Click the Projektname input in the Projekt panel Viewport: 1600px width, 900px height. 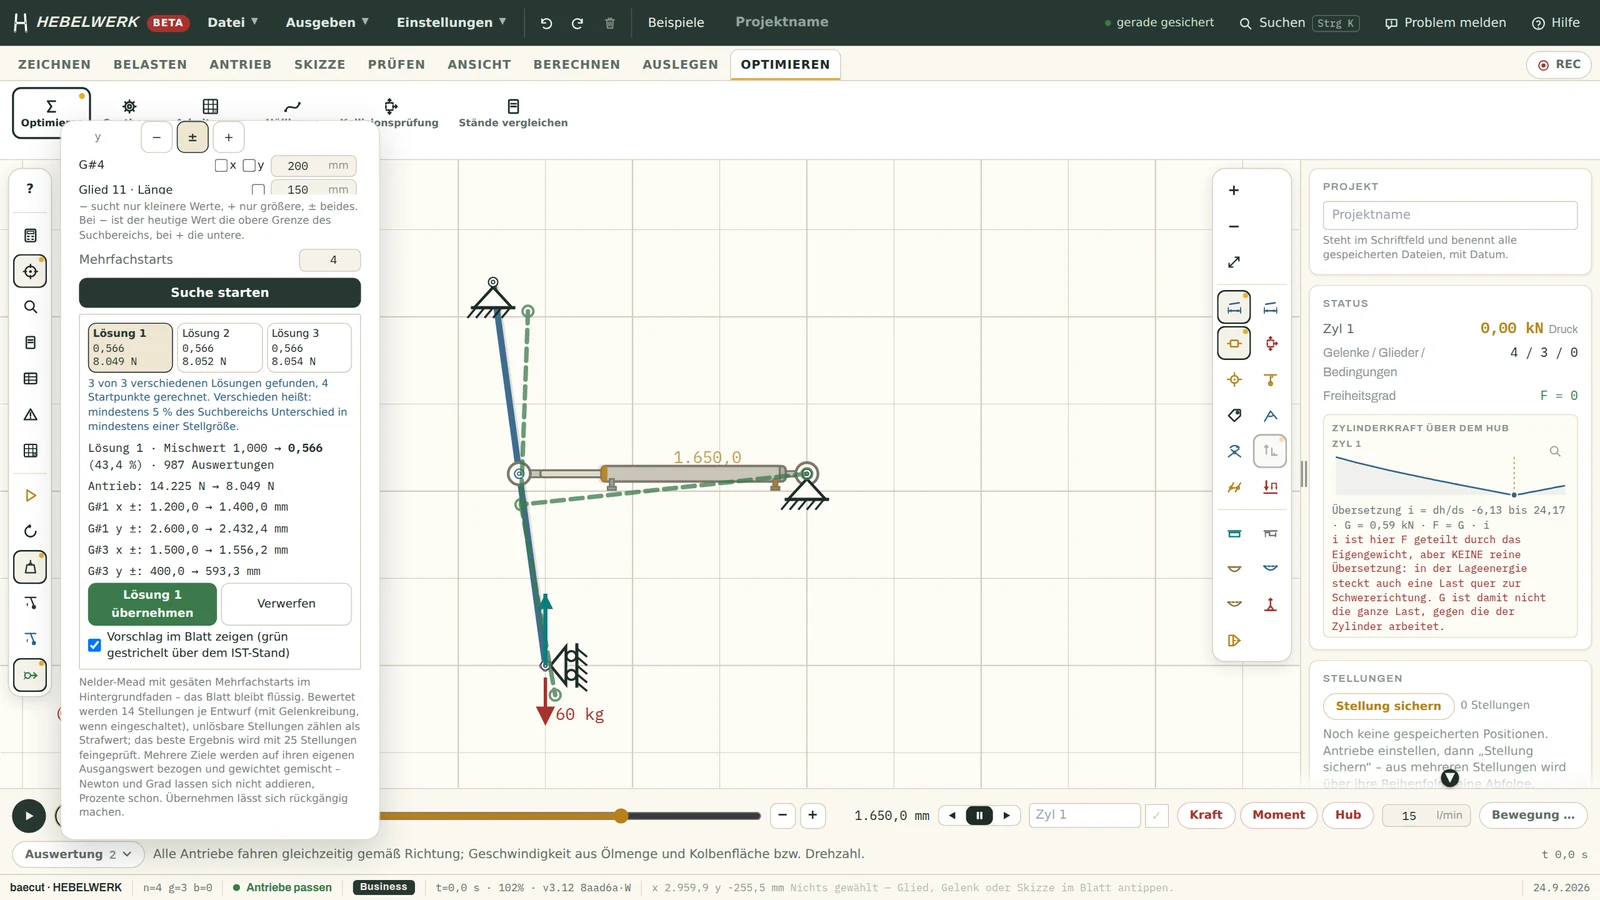point(1450,215)
